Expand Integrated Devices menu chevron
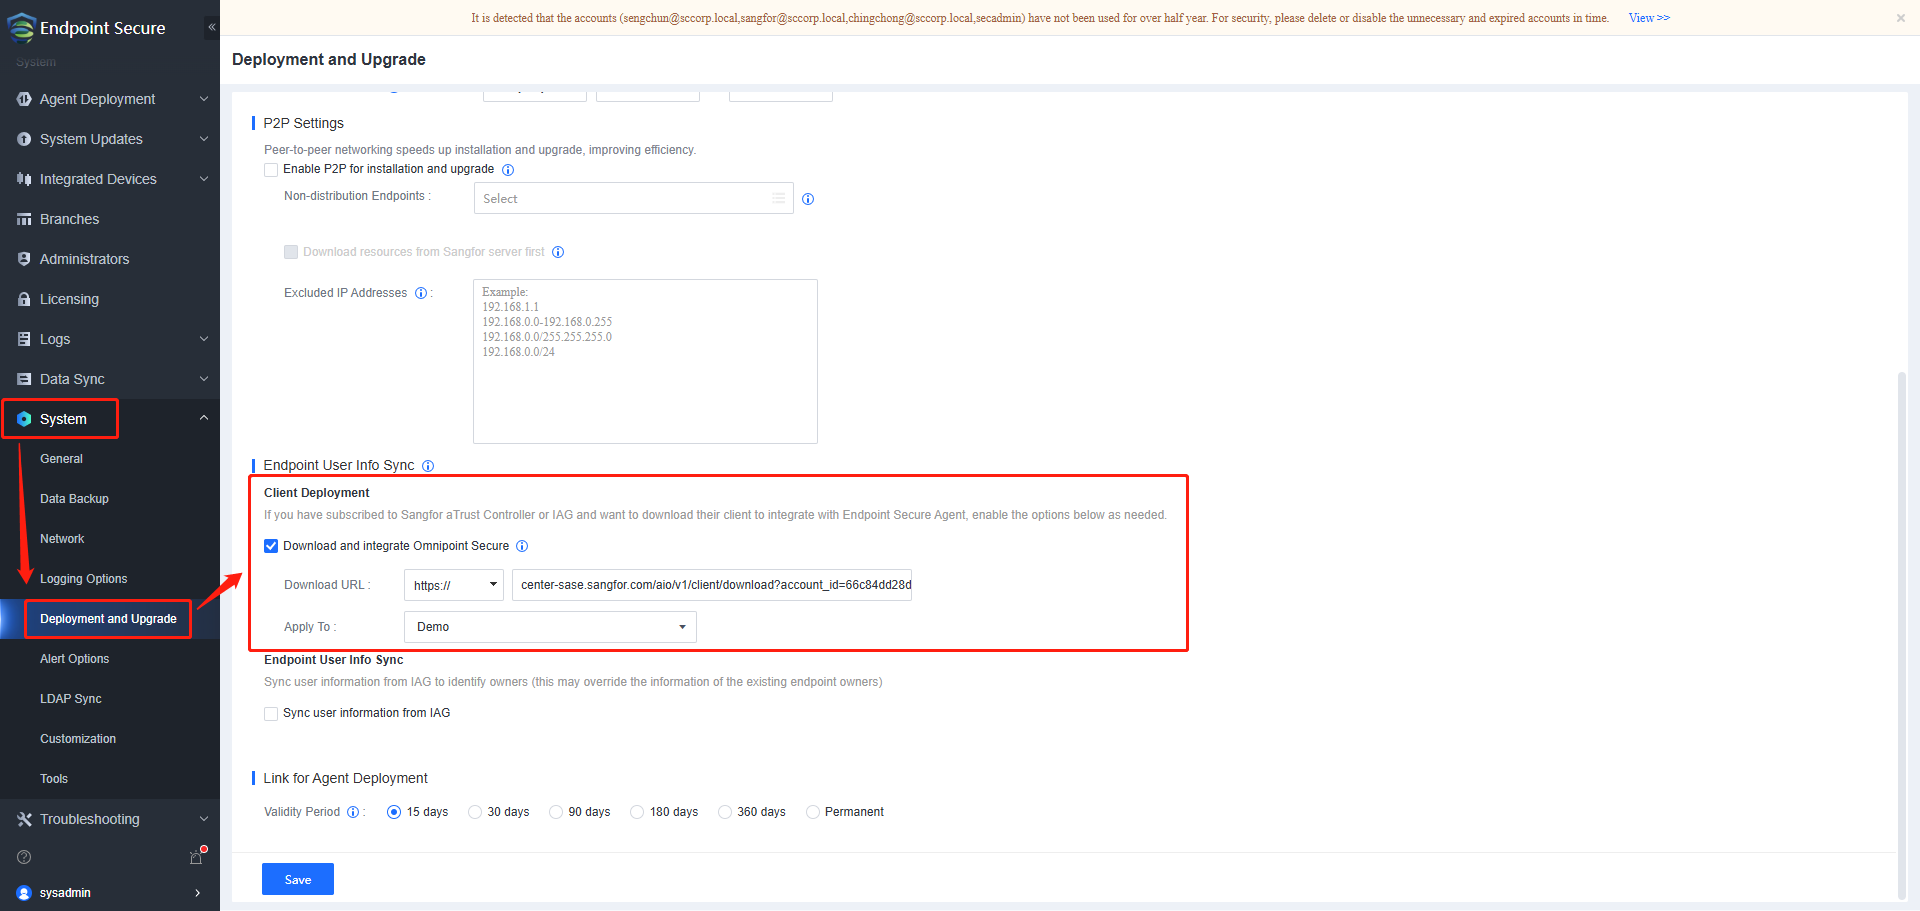1920x911 pixels. (x=204, y=179)
